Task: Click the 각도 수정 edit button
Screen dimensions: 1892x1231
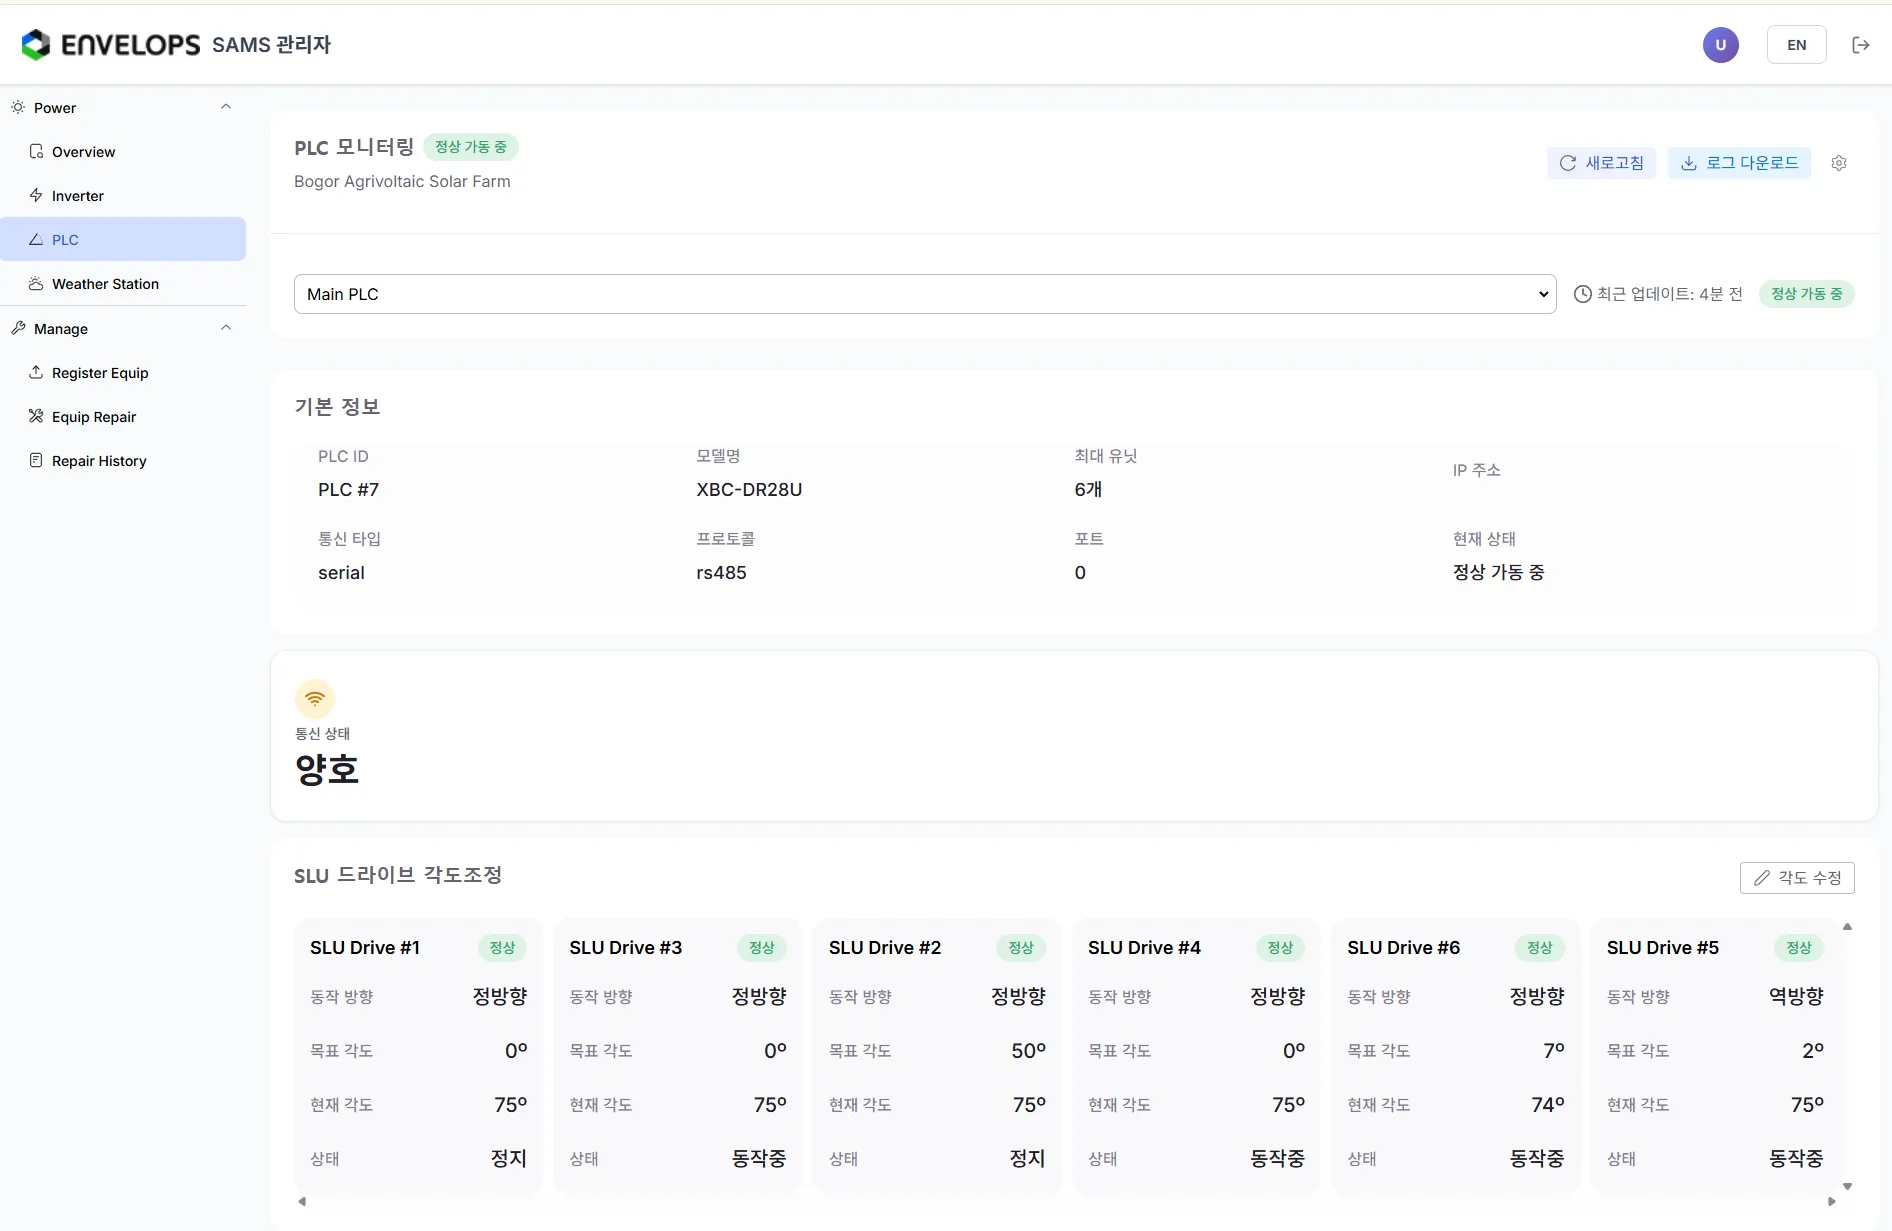Action: [1797, 878]
